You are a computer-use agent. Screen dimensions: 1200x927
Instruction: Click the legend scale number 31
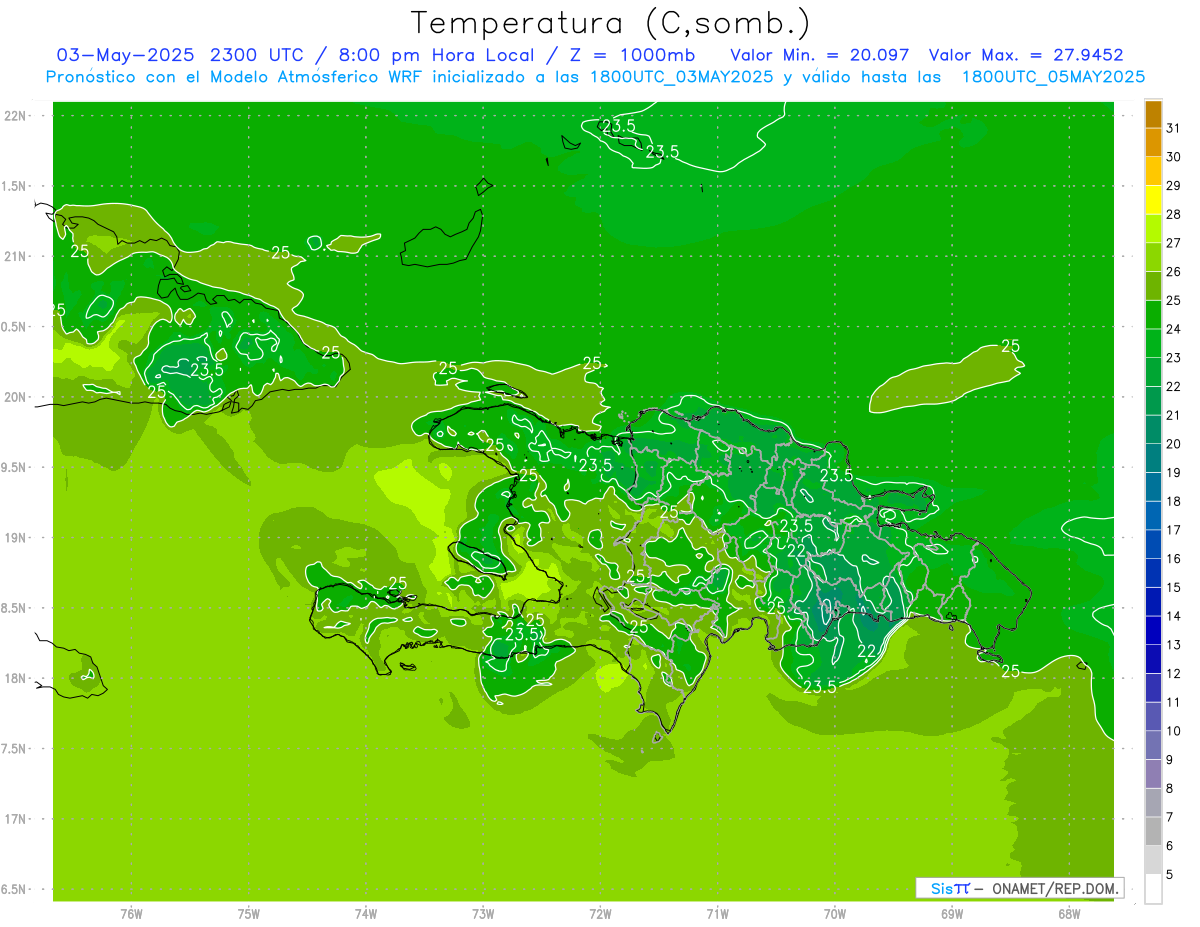(x=1173, y=128)
